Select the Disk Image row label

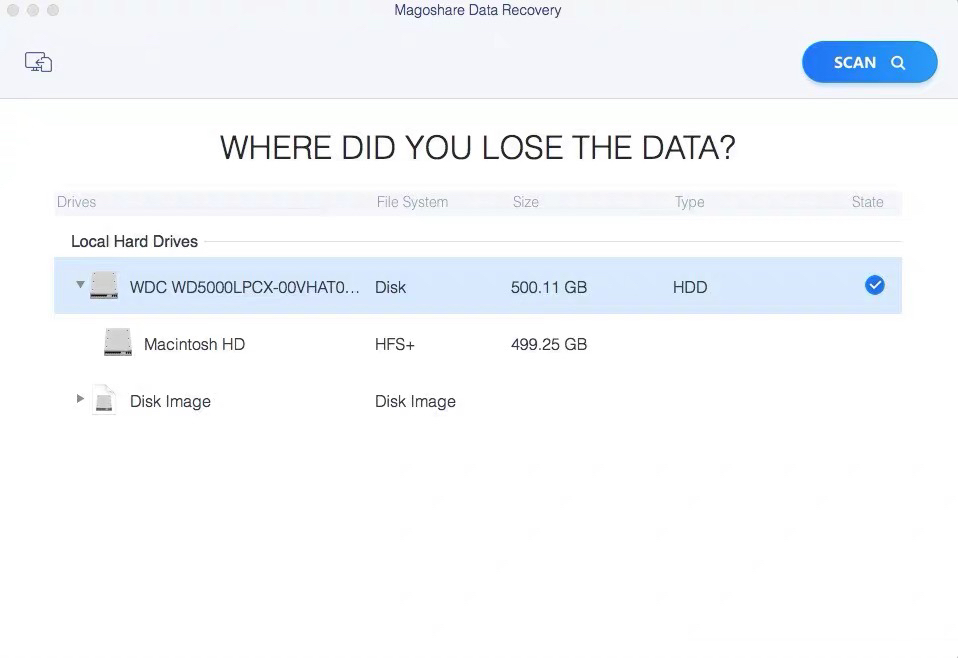point(170,402)
